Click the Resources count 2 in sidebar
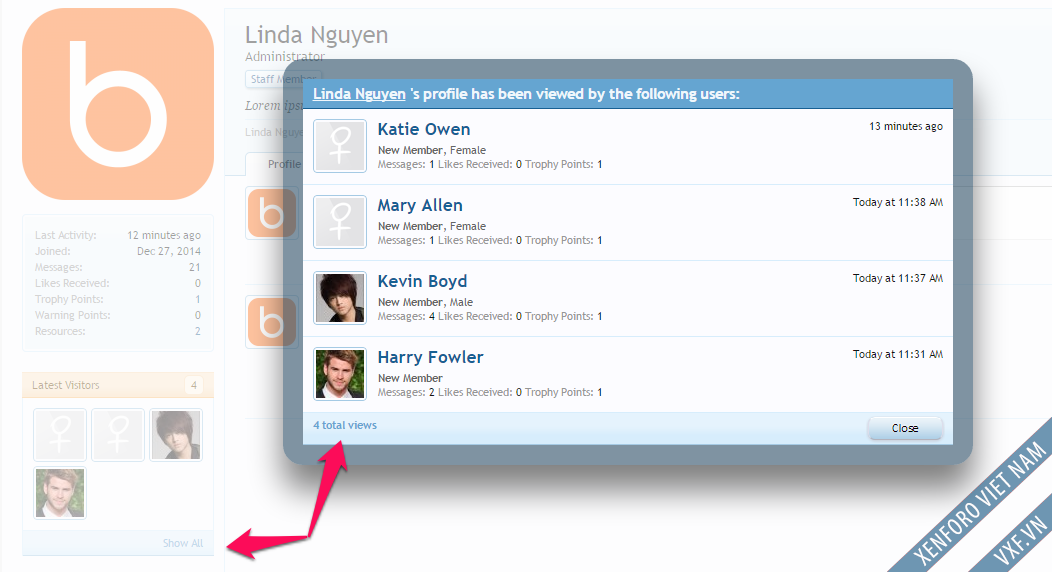The width and height of the screenshot is (1052, 572). point(197,331)
